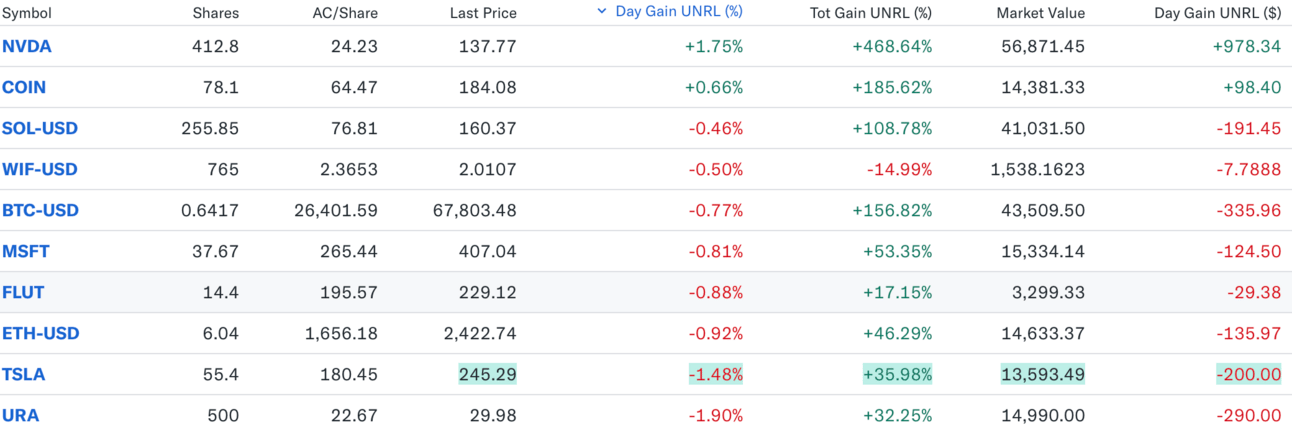The height and width of the screenshot is (435, 1292).
Task: Open the MSFT ticker link
Action: coord(23,251)
